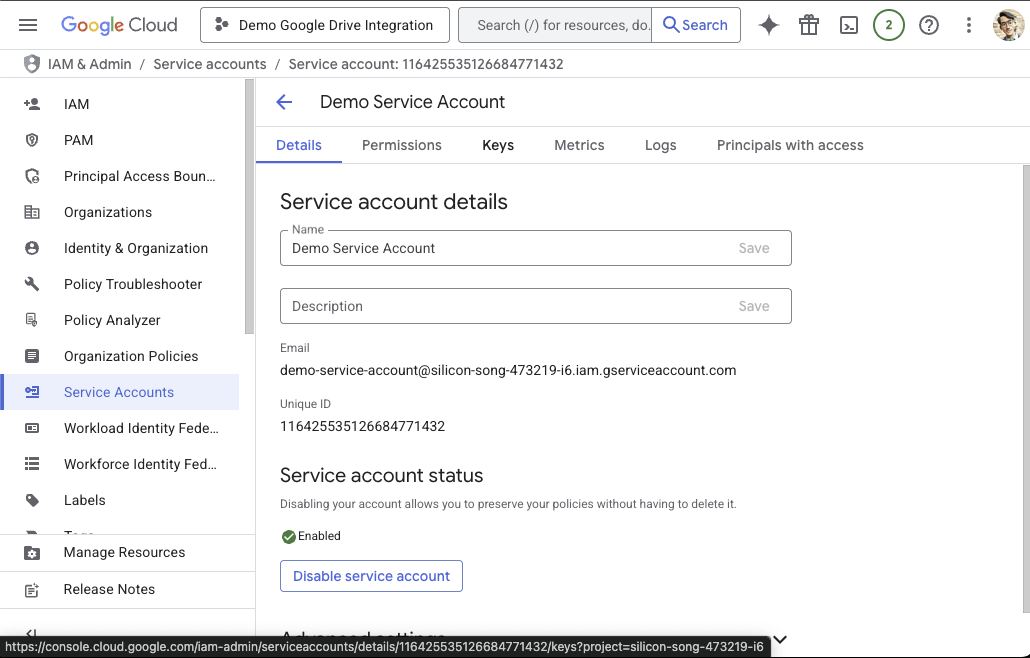Click Save in the Description field
The height and width of the screenshot is (658, 1030).
[x=753, y=306]
